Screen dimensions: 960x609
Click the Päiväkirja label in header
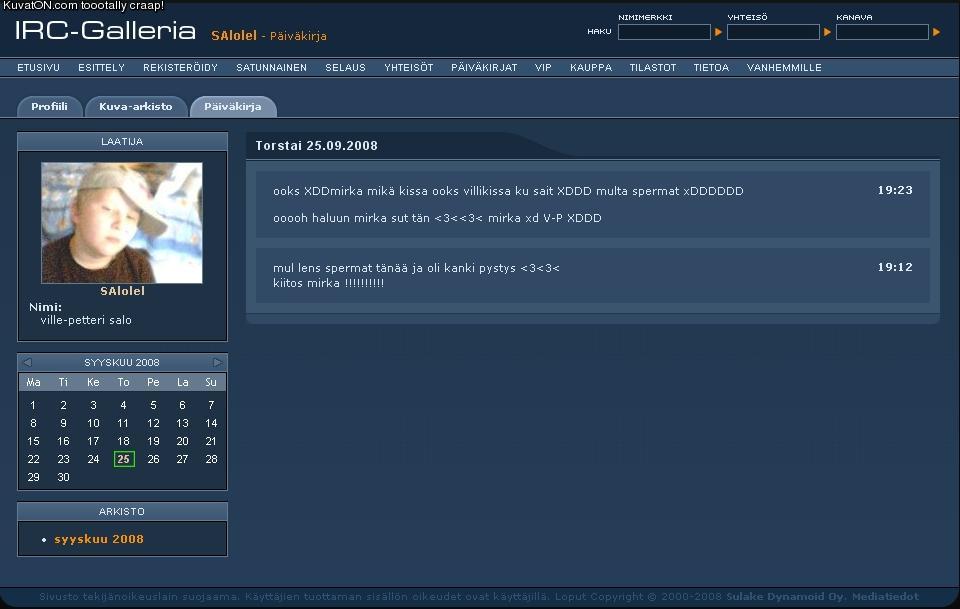pos(298,36)
